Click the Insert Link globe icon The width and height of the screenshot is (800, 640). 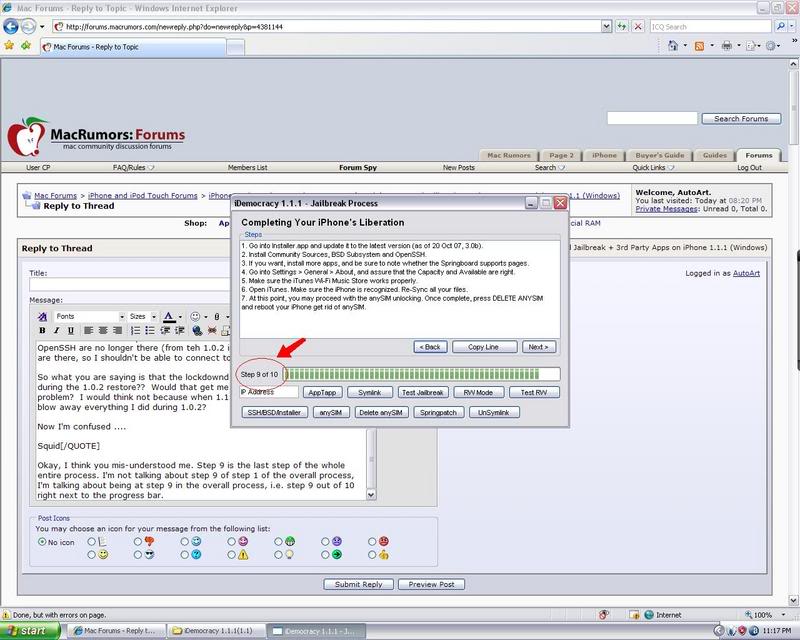coord(197,331)
